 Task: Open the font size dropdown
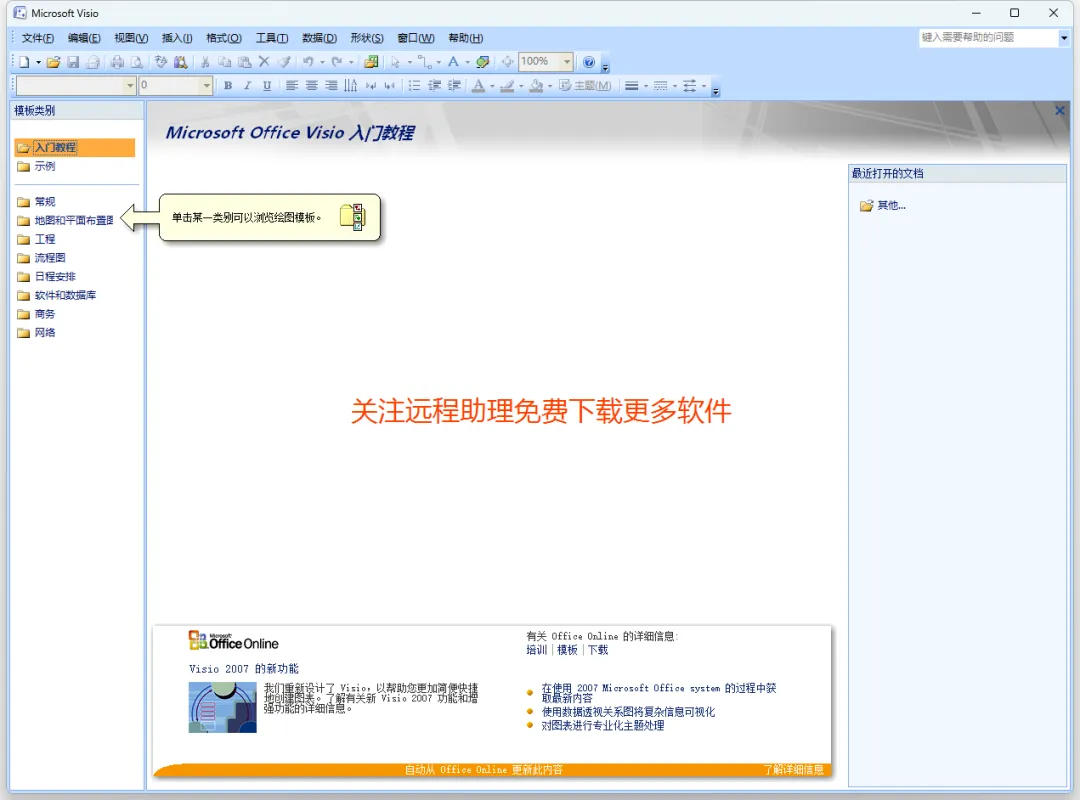tap(207, 85)
